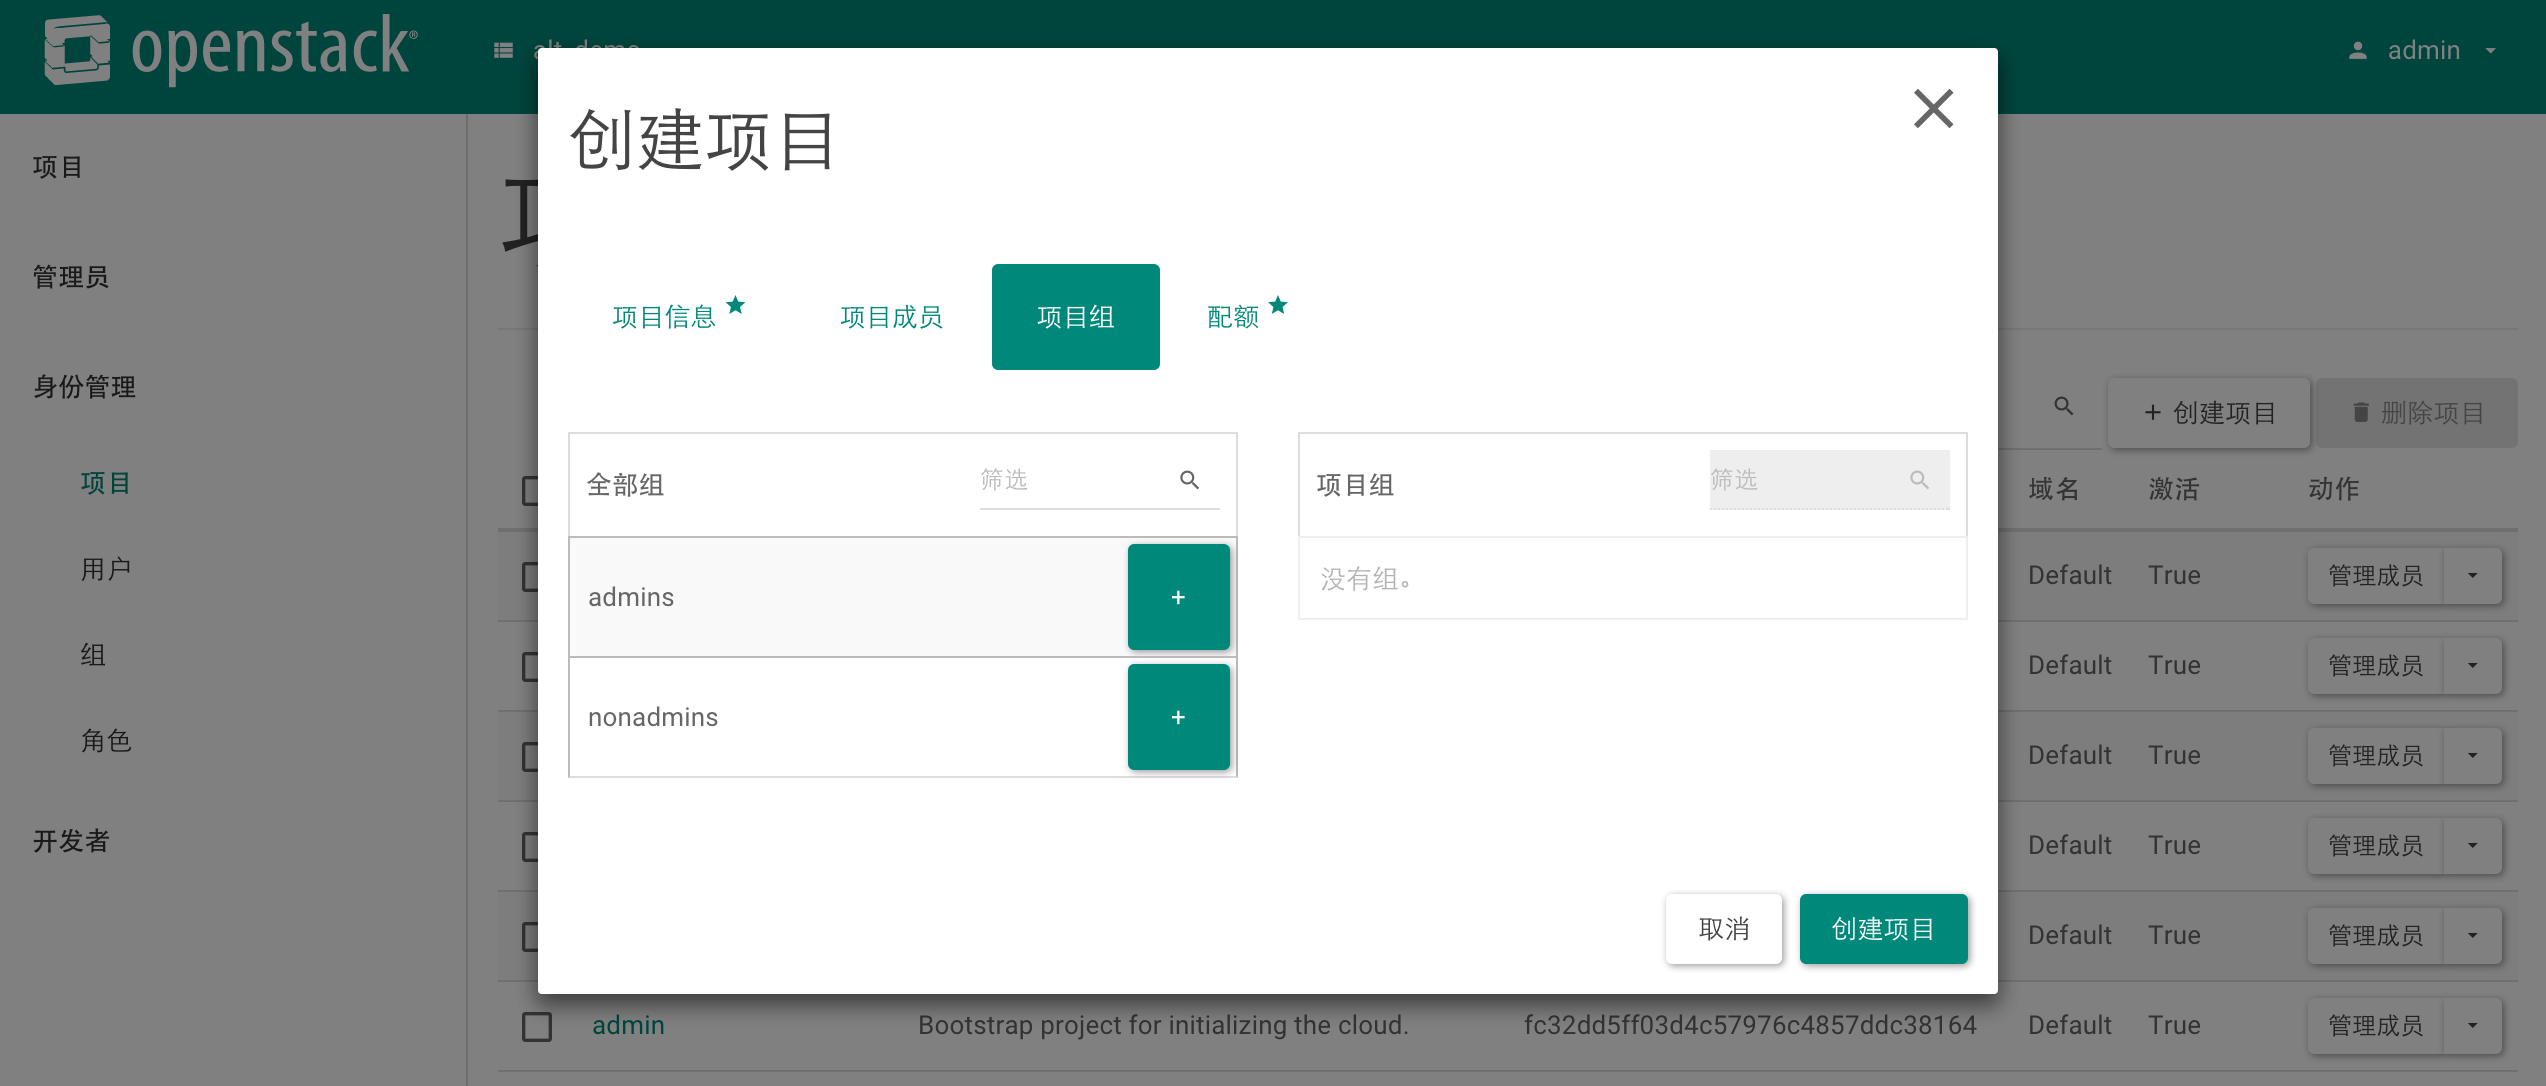Expand the 项目 sidebar section

tap(58, 167)
